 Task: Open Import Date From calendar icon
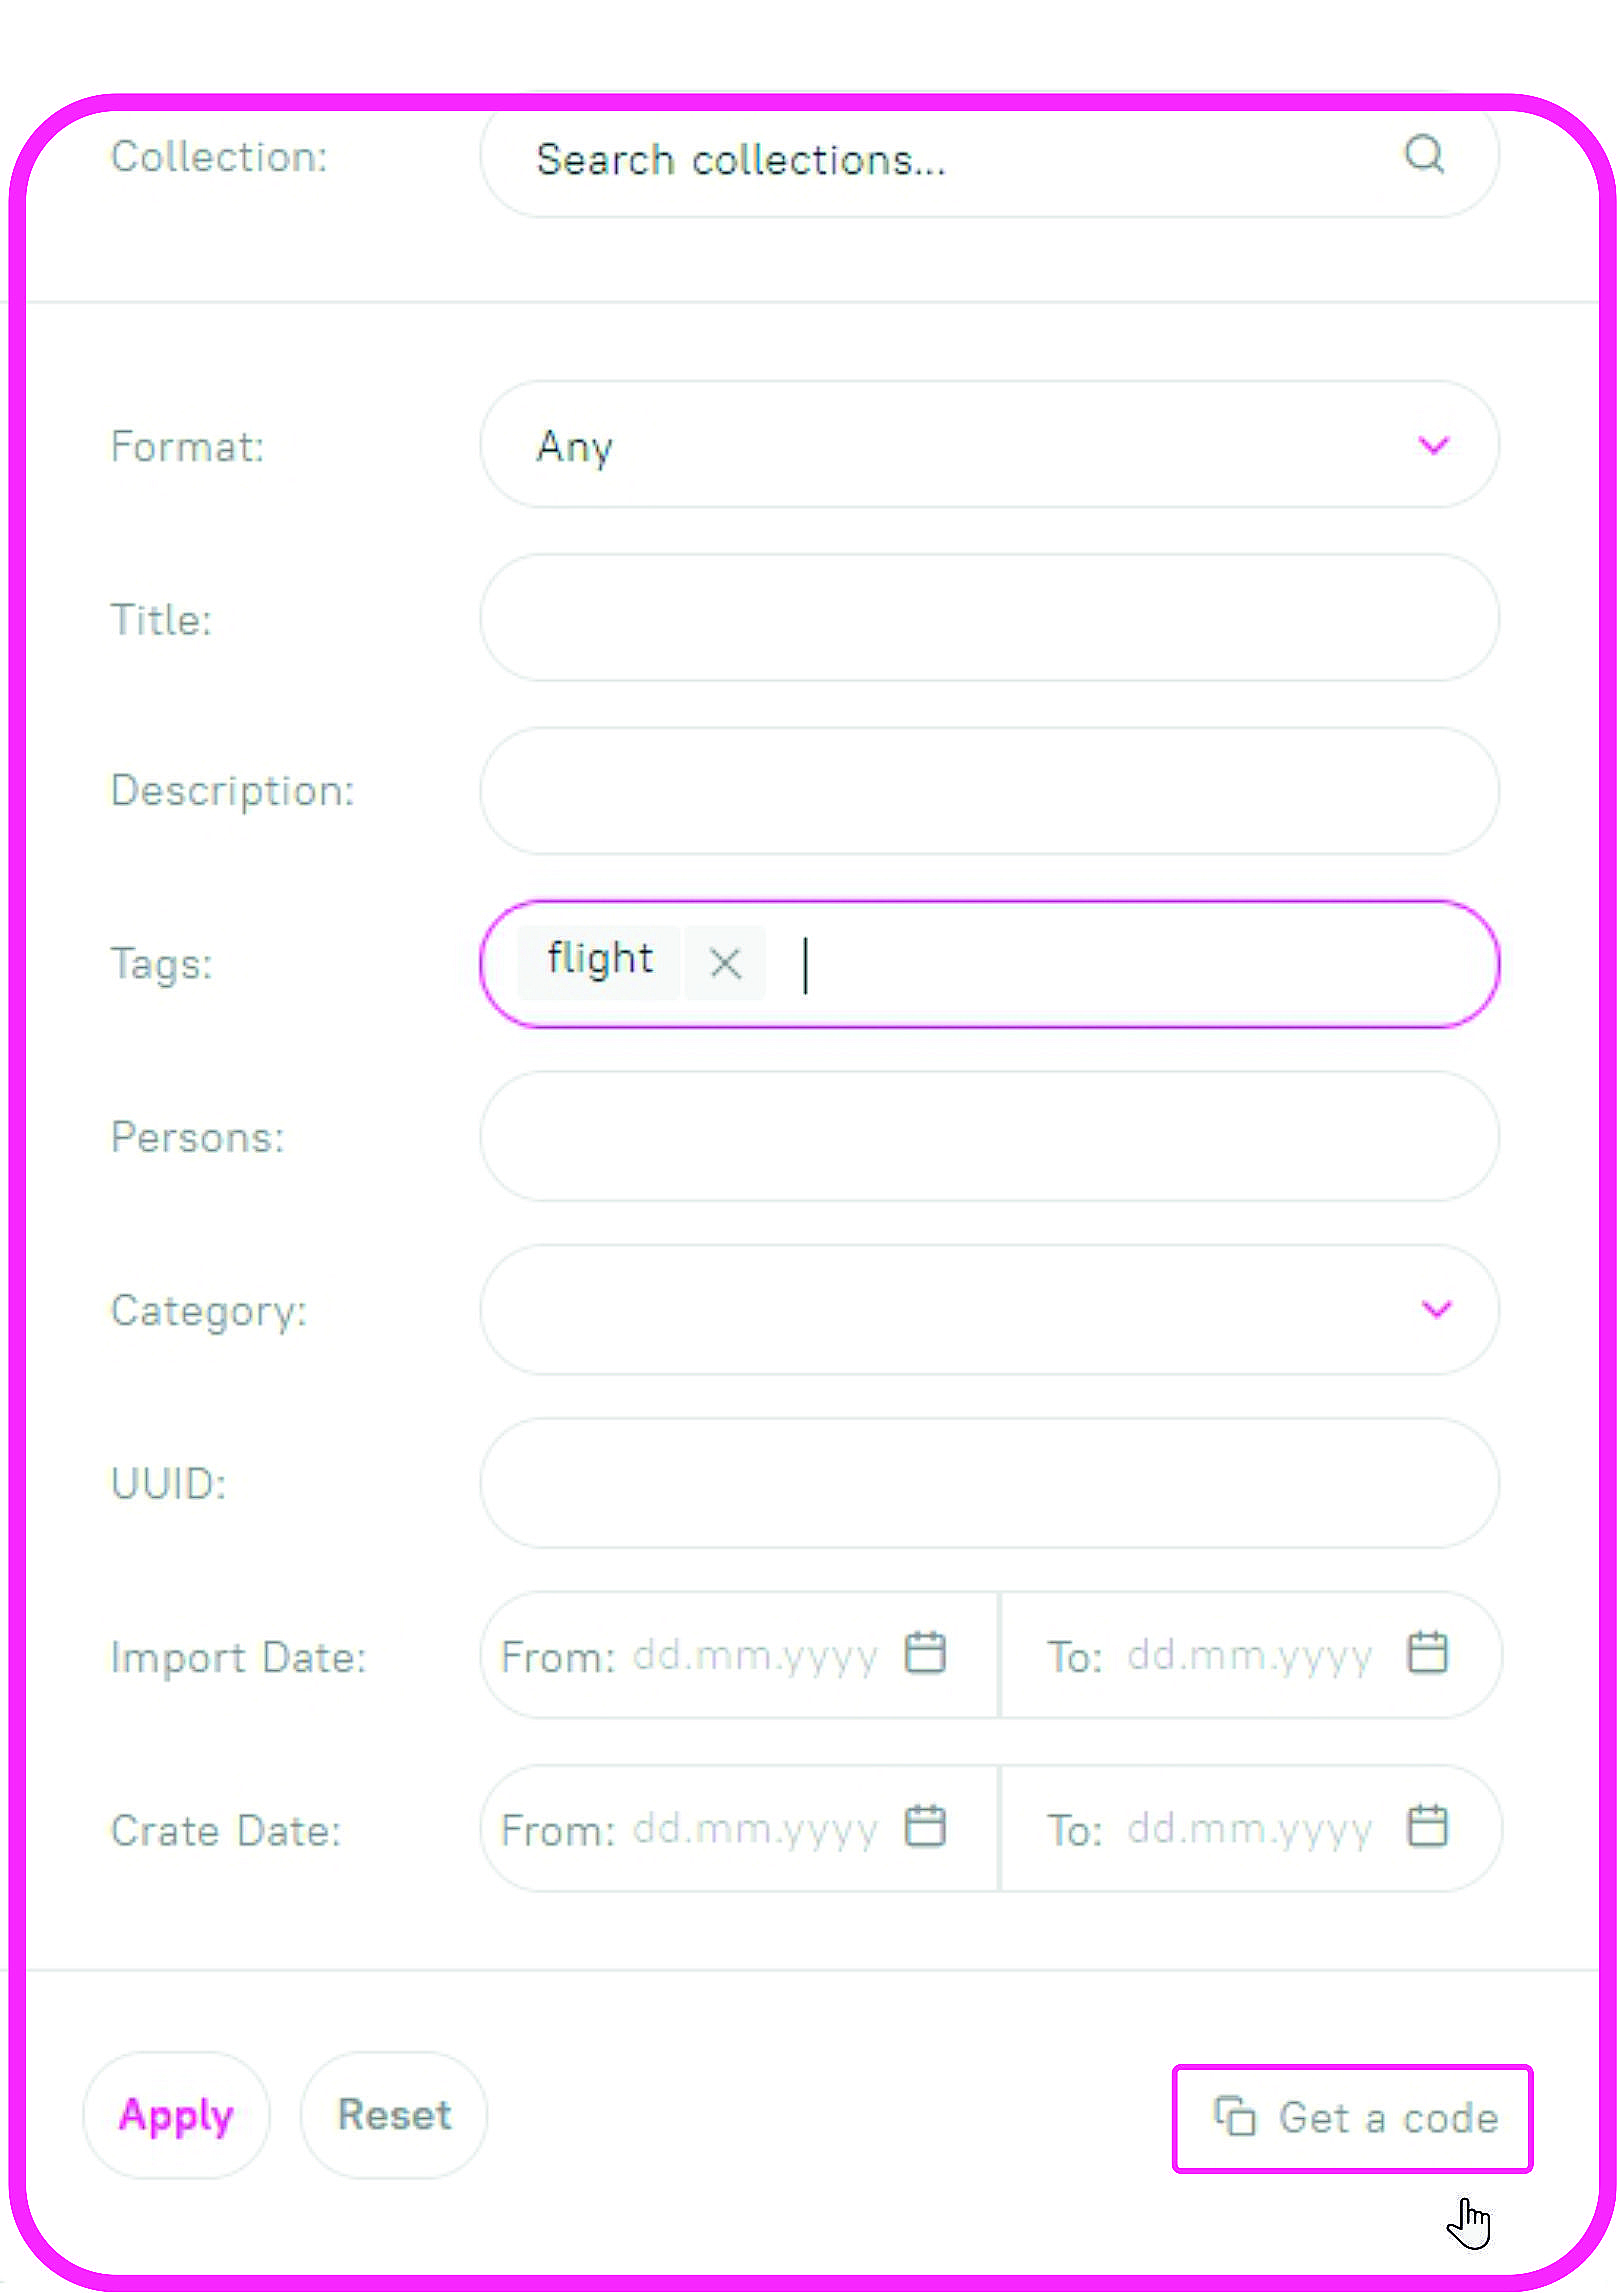[924, 1652]
